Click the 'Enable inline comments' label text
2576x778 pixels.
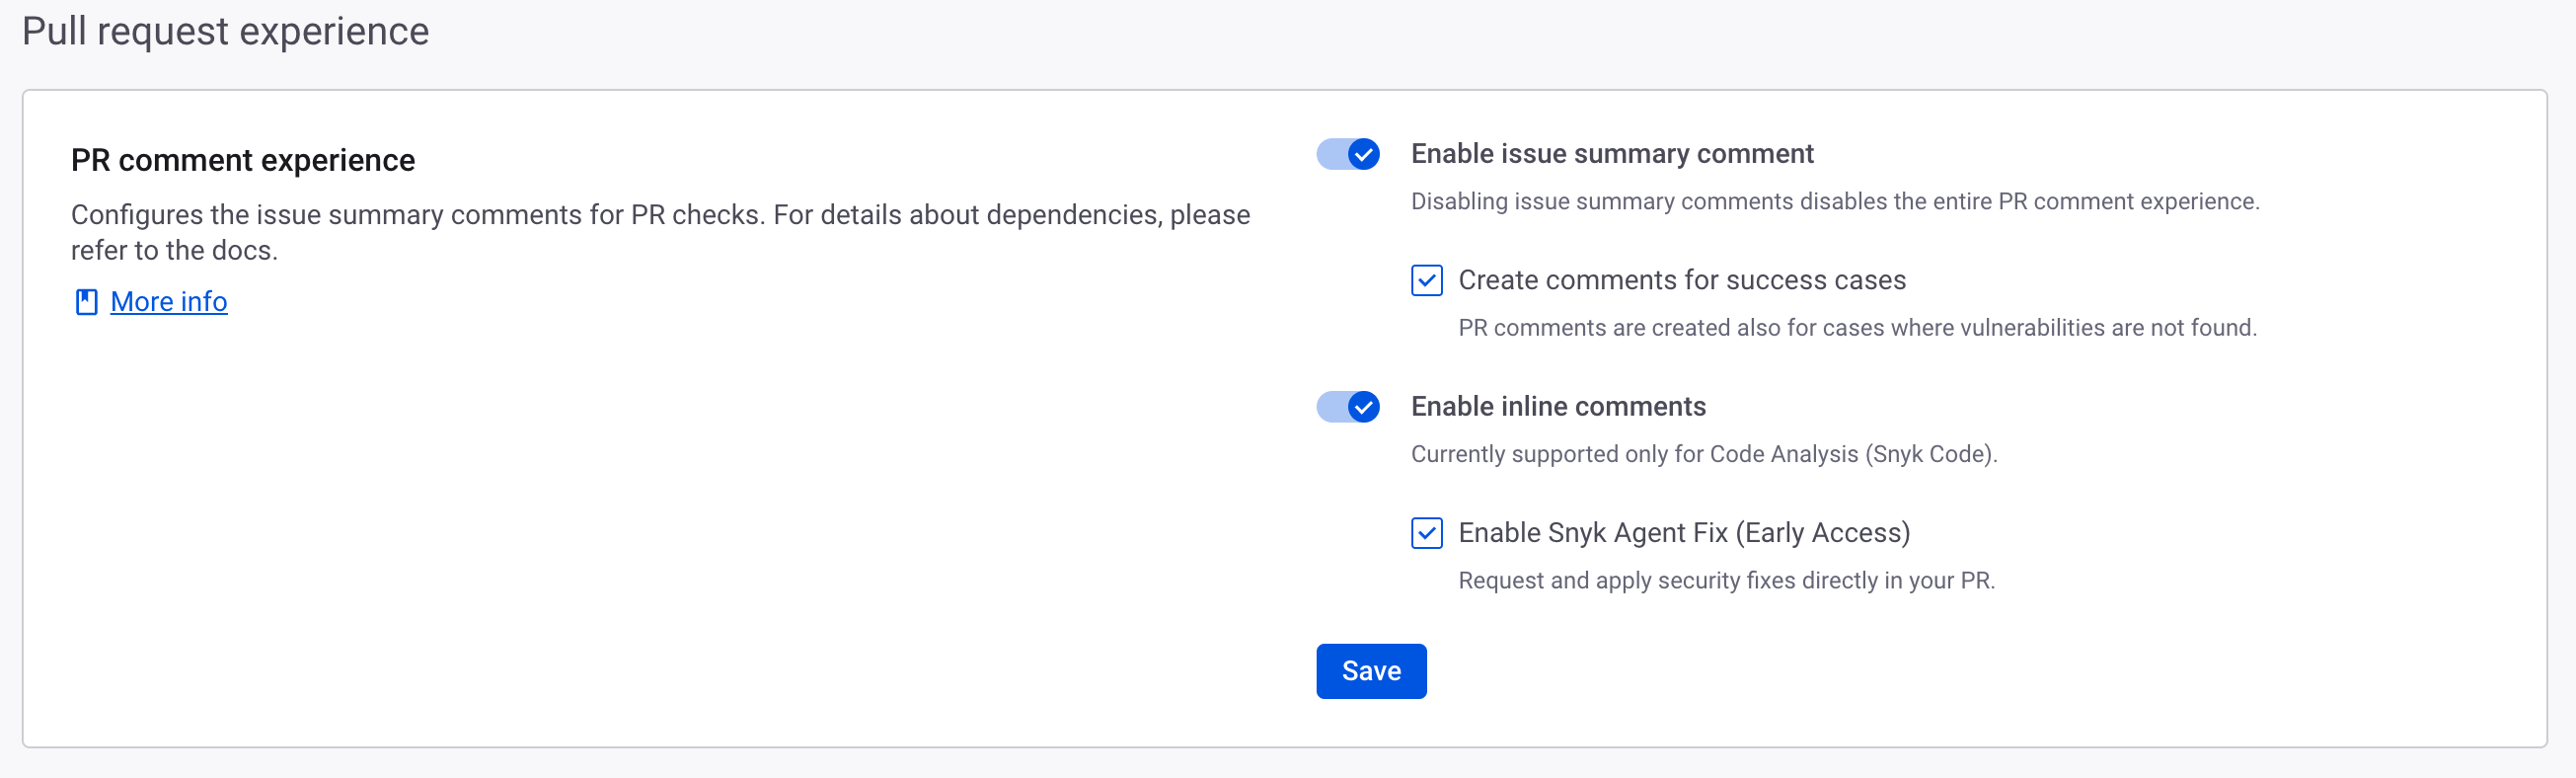click(x=1557, y=407)
